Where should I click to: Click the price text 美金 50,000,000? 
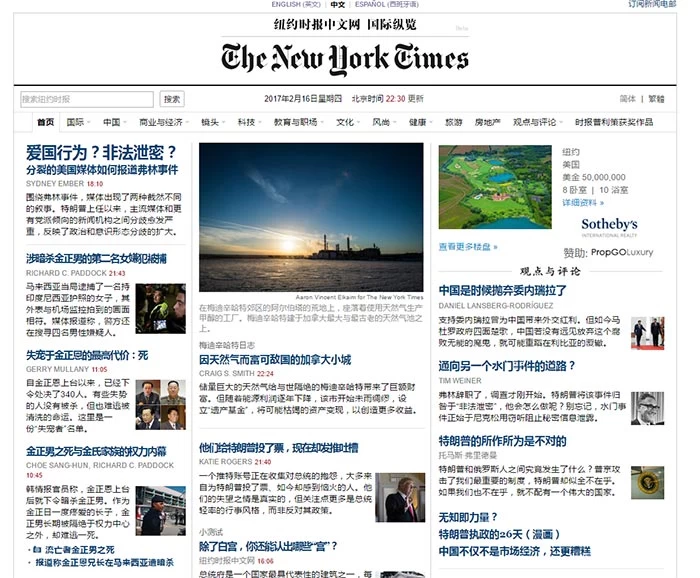click(x=594, y=177)
